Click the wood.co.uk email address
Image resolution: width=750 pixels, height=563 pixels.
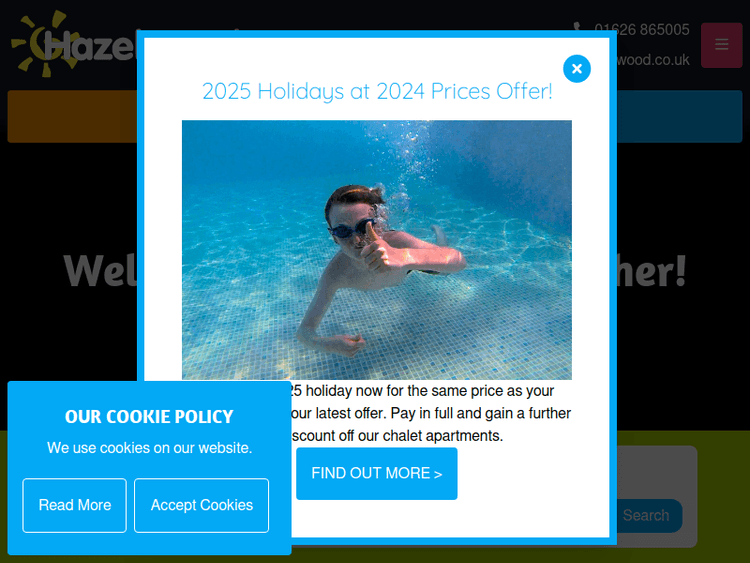pyautogui.click(x=653, y=60)
